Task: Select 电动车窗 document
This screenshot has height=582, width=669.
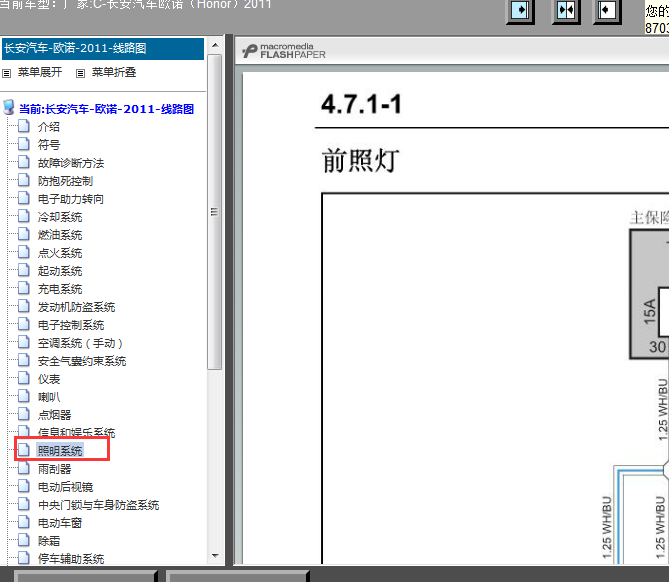Action: click(x=60, y=523)
